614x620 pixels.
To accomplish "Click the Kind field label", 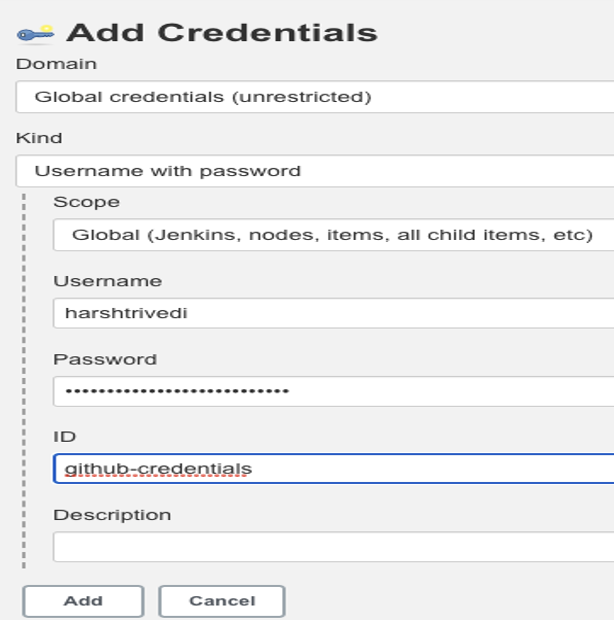I will tap(39, 138).
